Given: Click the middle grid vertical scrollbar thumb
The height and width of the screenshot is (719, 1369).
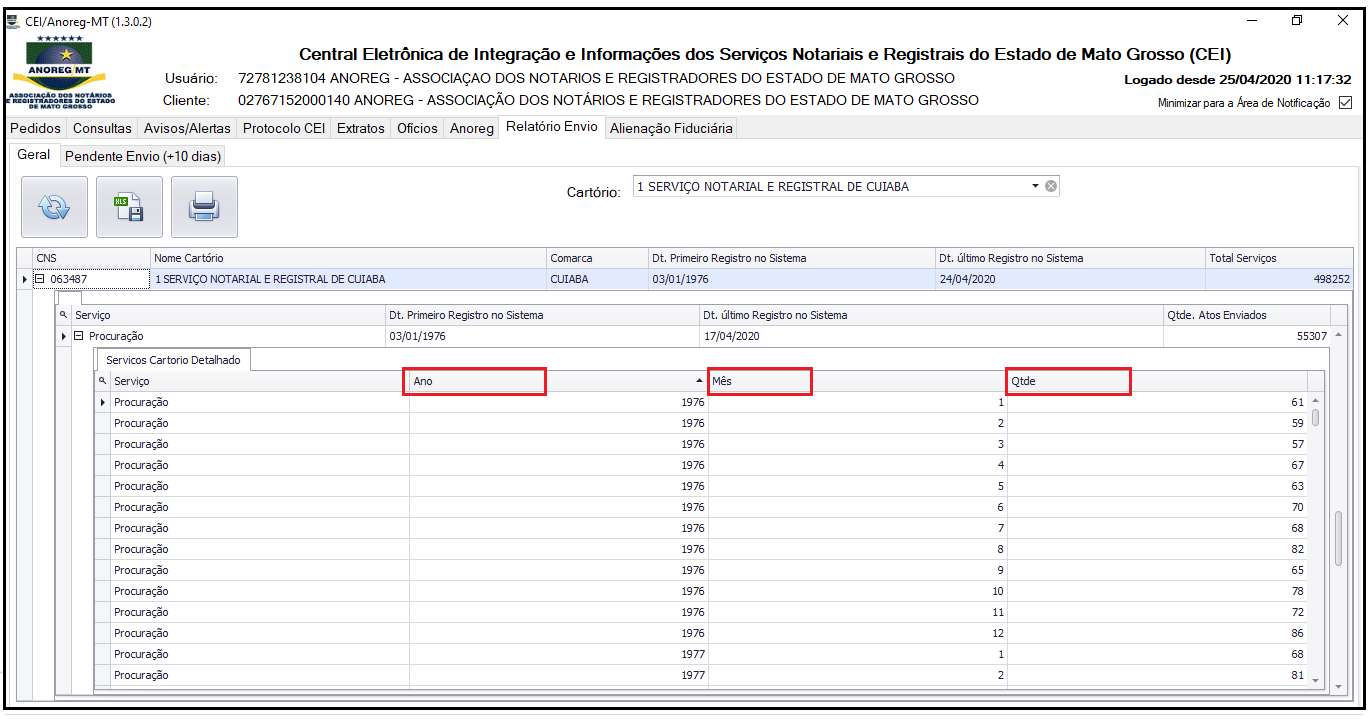Looking at the screenshot, I should point(1338,538).
